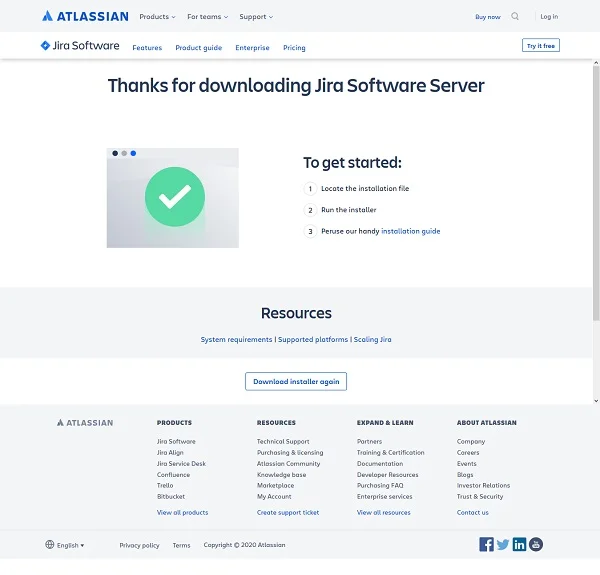600x575 pixels.
Task: Open Atlassian Facebook page icon
Action: (486, 544)
